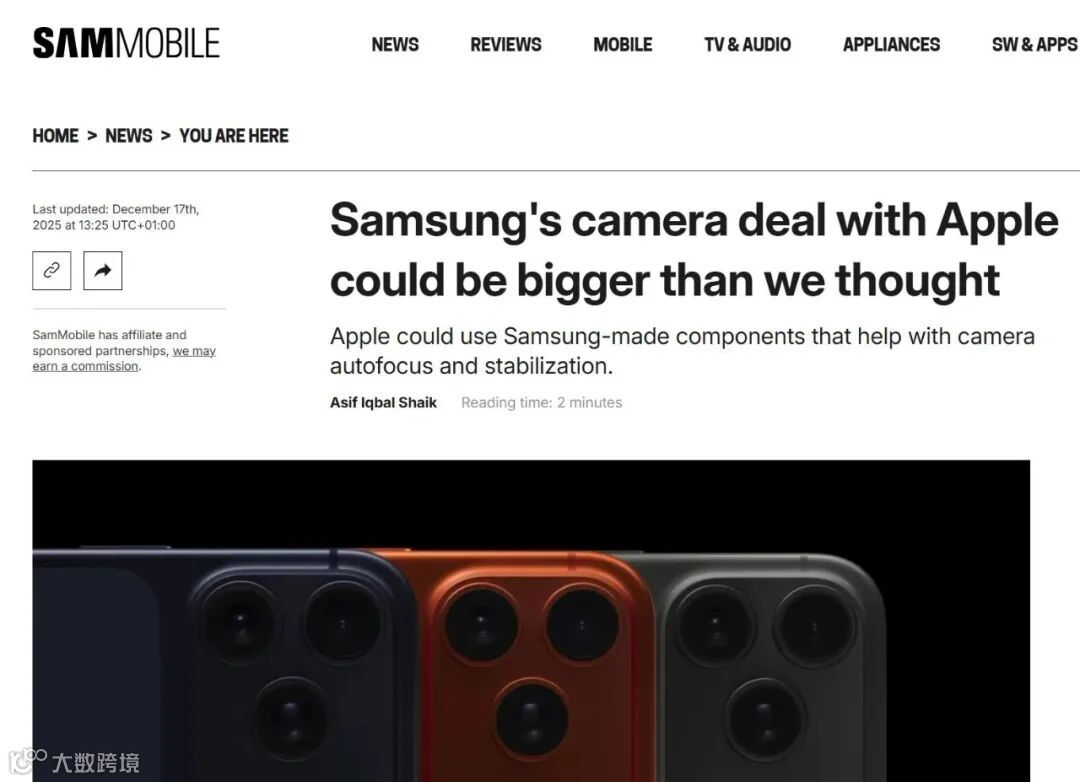1080x782 pixels.
Task: Select MOBILE in the navigation bar
Action: 623,45
